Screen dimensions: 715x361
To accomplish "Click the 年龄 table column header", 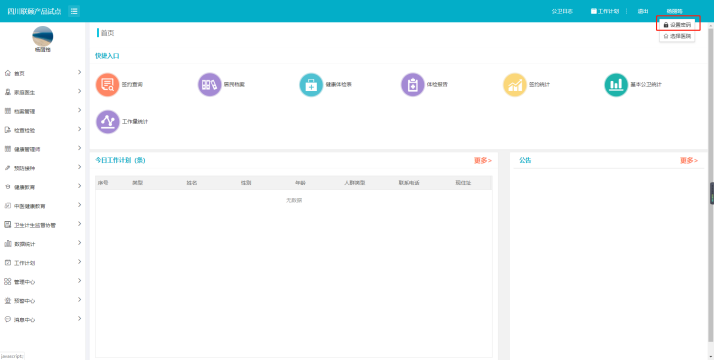I will [300, 183].
